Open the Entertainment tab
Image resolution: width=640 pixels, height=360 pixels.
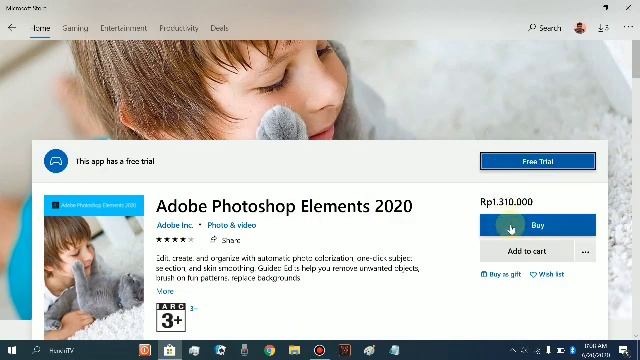tap(123, 28)
